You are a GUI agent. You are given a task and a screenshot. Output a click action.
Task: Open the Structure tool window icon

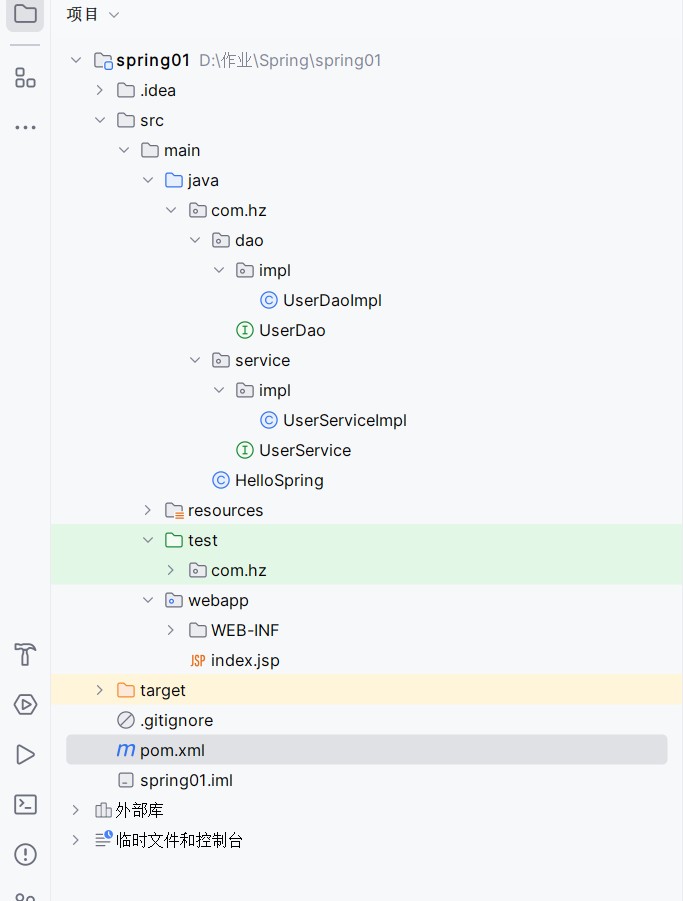tap(25, 77)
